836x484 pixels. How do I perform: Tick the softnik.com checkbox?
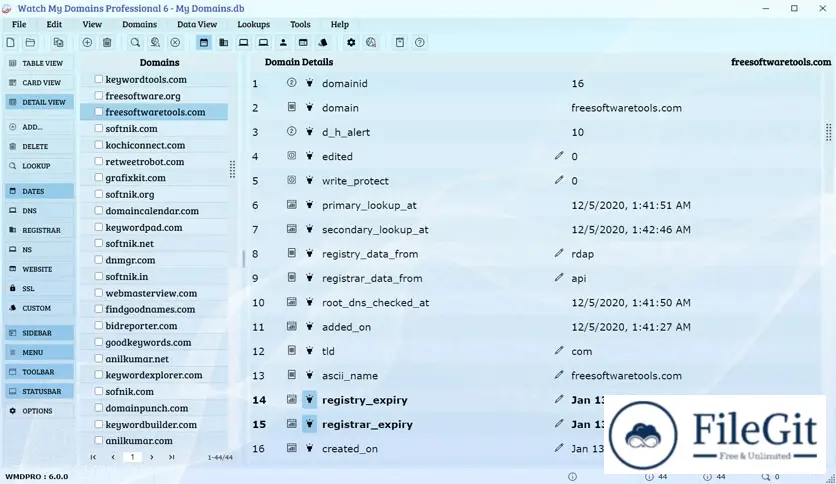point(99,128)
